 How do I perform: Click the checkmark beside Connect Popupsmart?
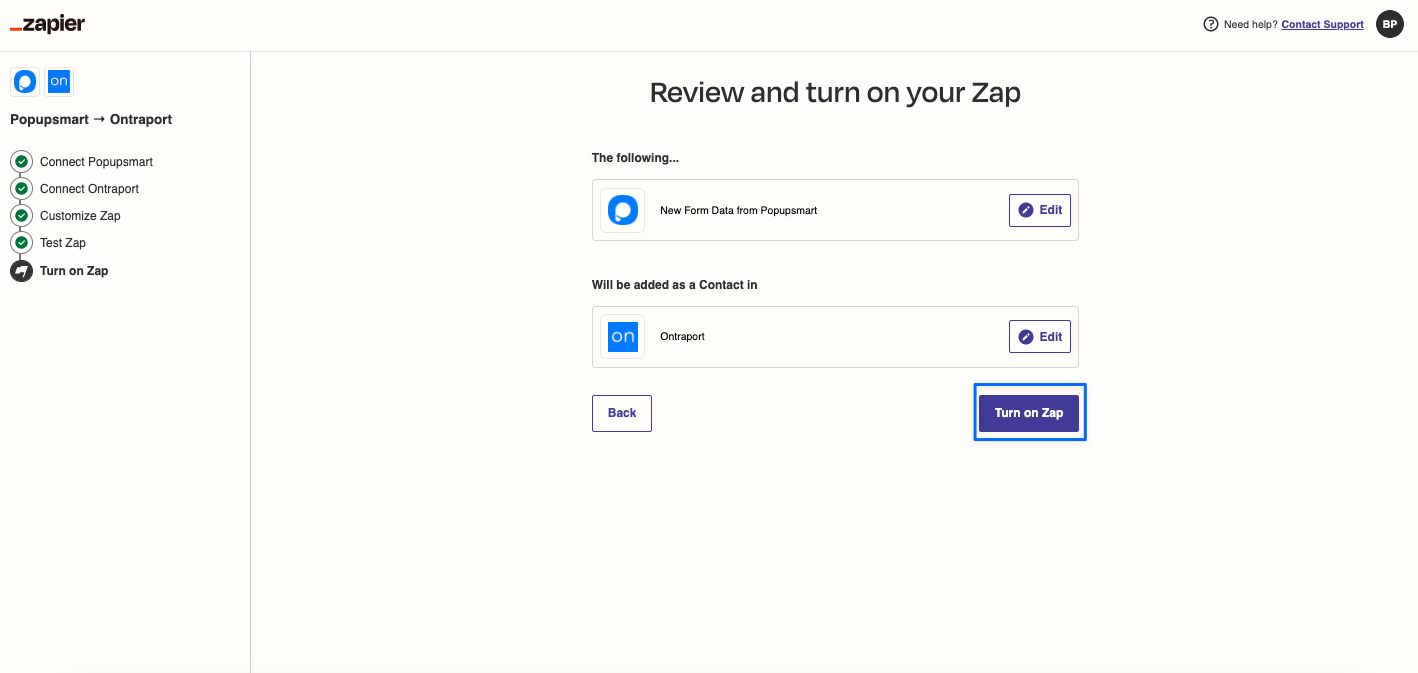coord(21,161)
